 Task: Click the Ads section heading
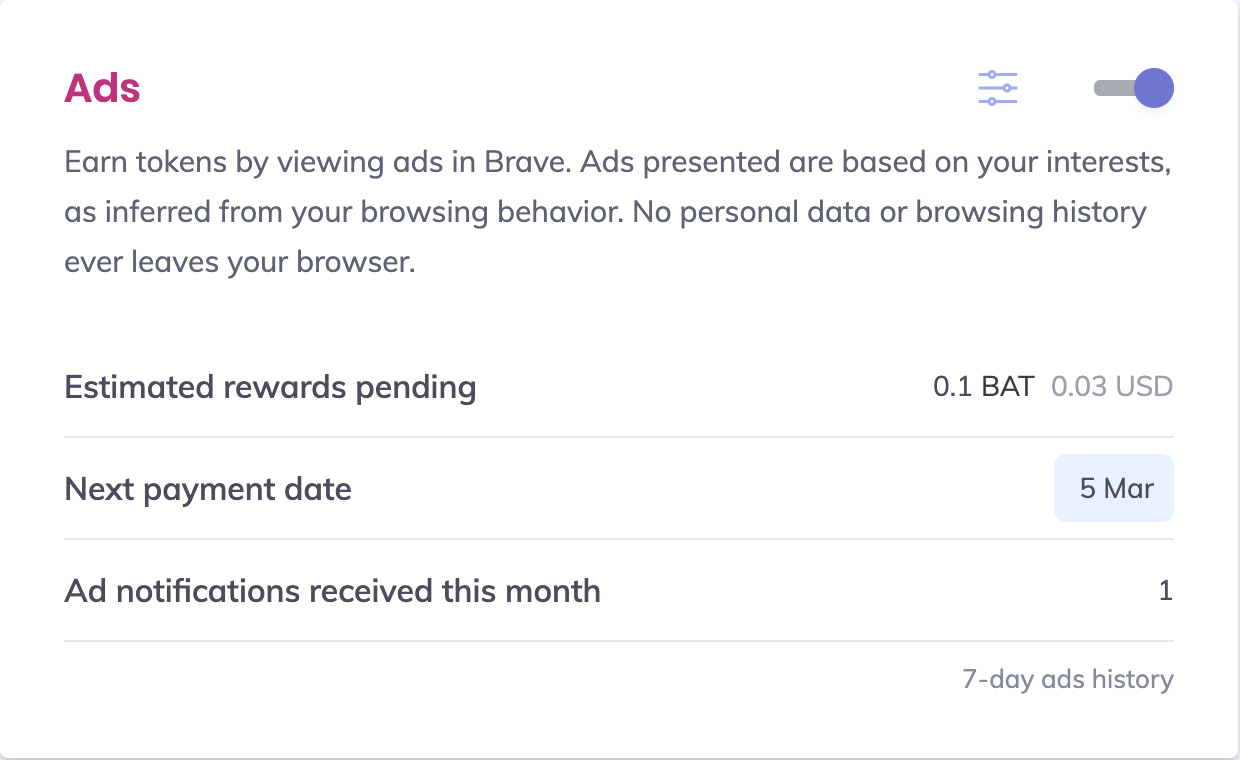(102, 88)
